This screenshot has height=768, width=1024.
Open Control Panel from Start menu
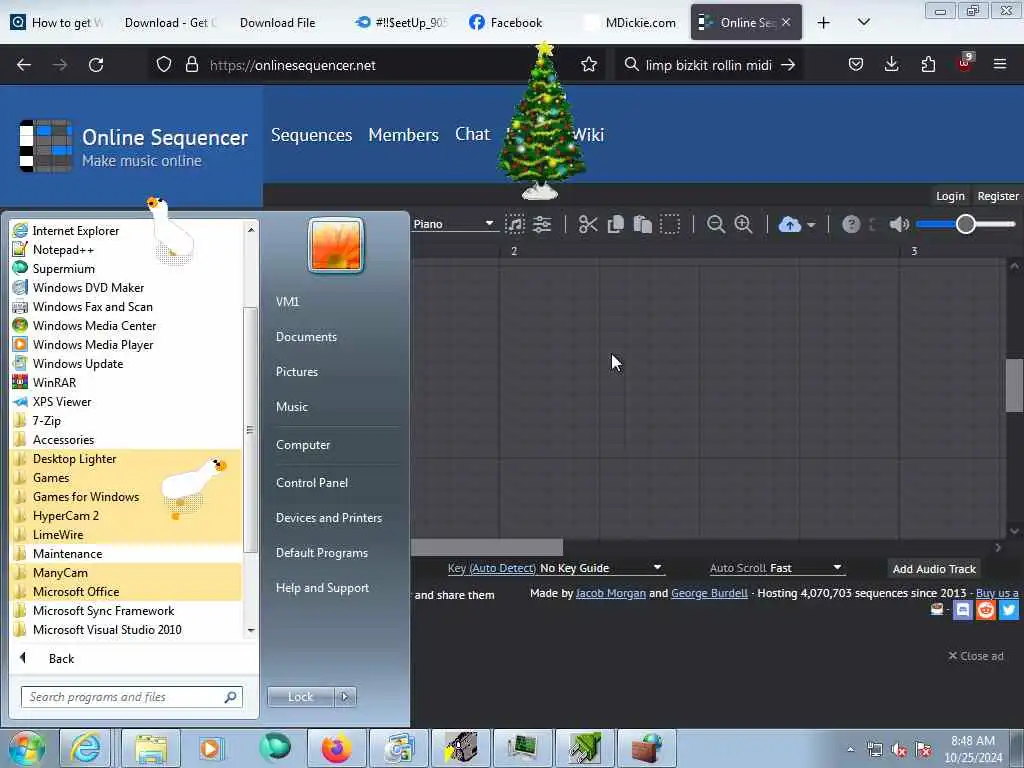tap(312, 483)
